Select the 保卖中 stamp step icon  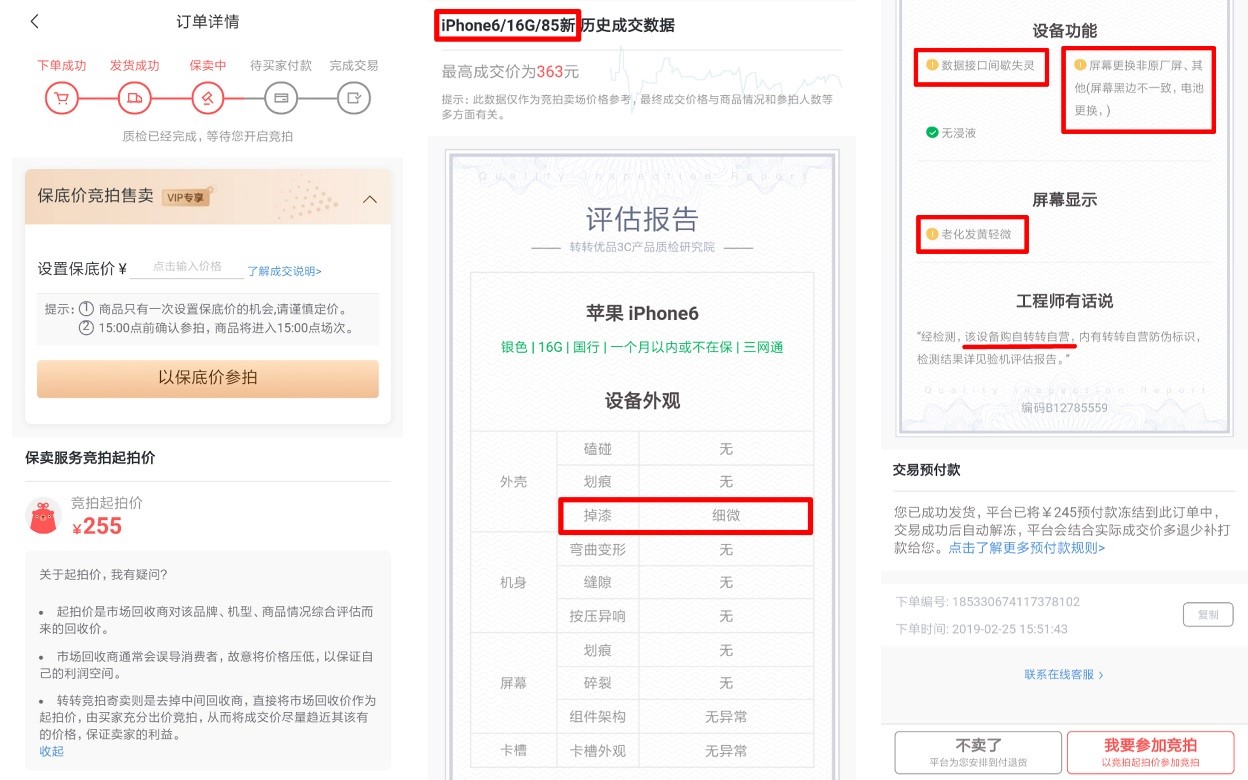pyautogui.click(x=208, y=97)
